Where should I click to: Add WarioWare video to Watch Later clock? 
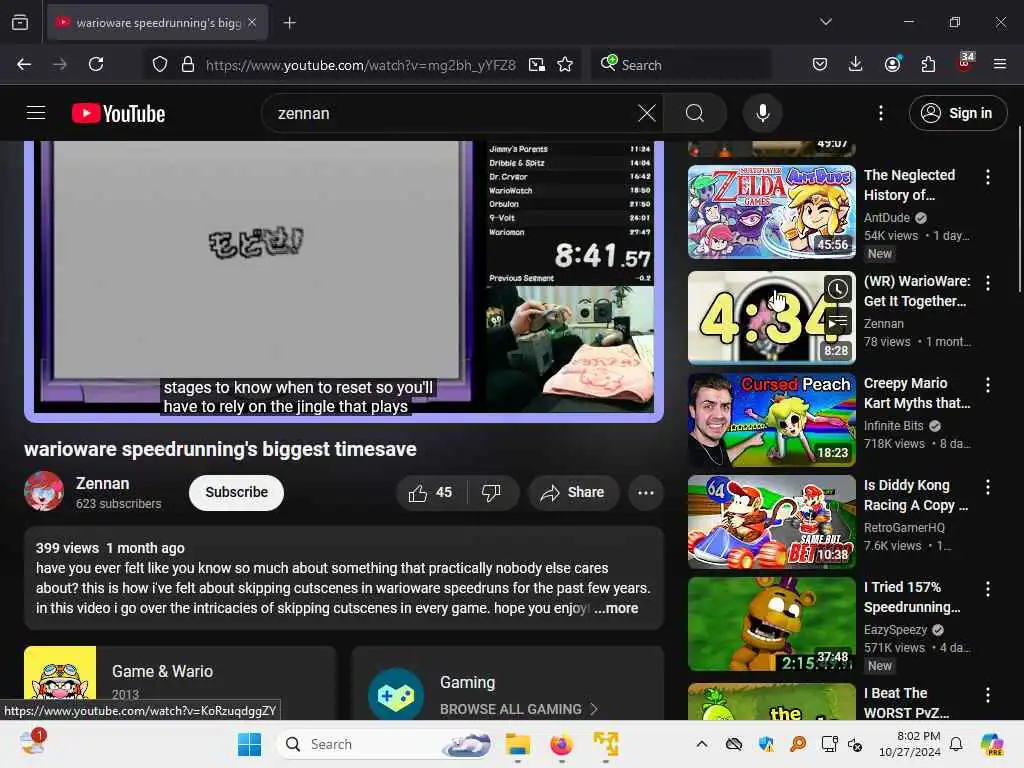pos(837,289)
